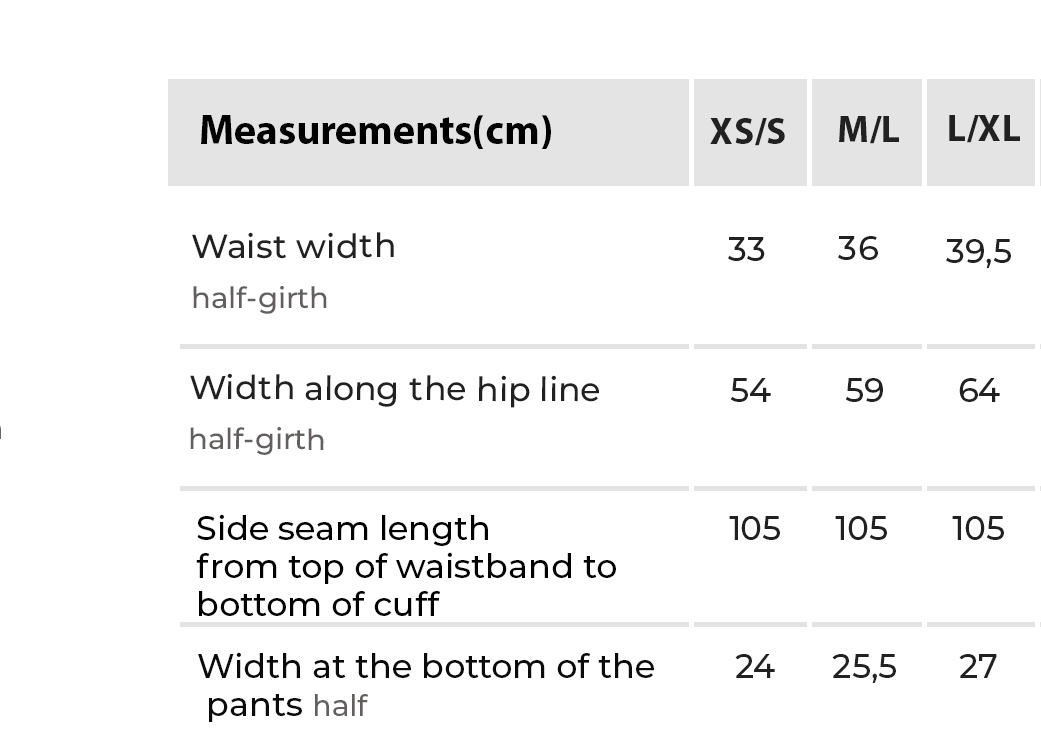Screen dimensions: 1041x747
Task: Click the Measurements(cm) header cell
Action: tap(375, 131)
